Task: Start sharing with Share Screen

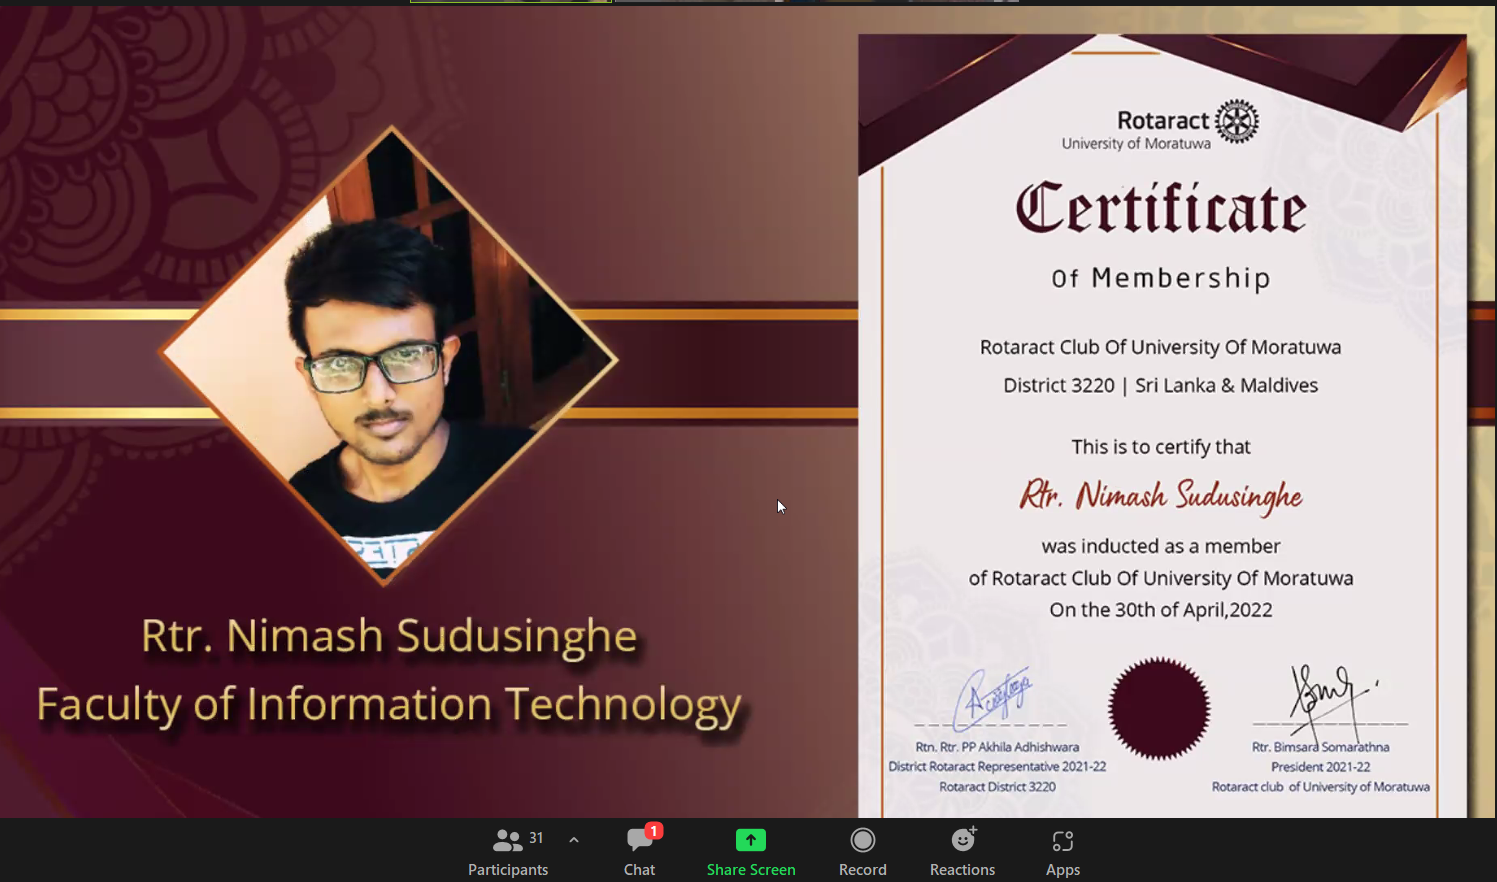Action: [x=751, y=852]
